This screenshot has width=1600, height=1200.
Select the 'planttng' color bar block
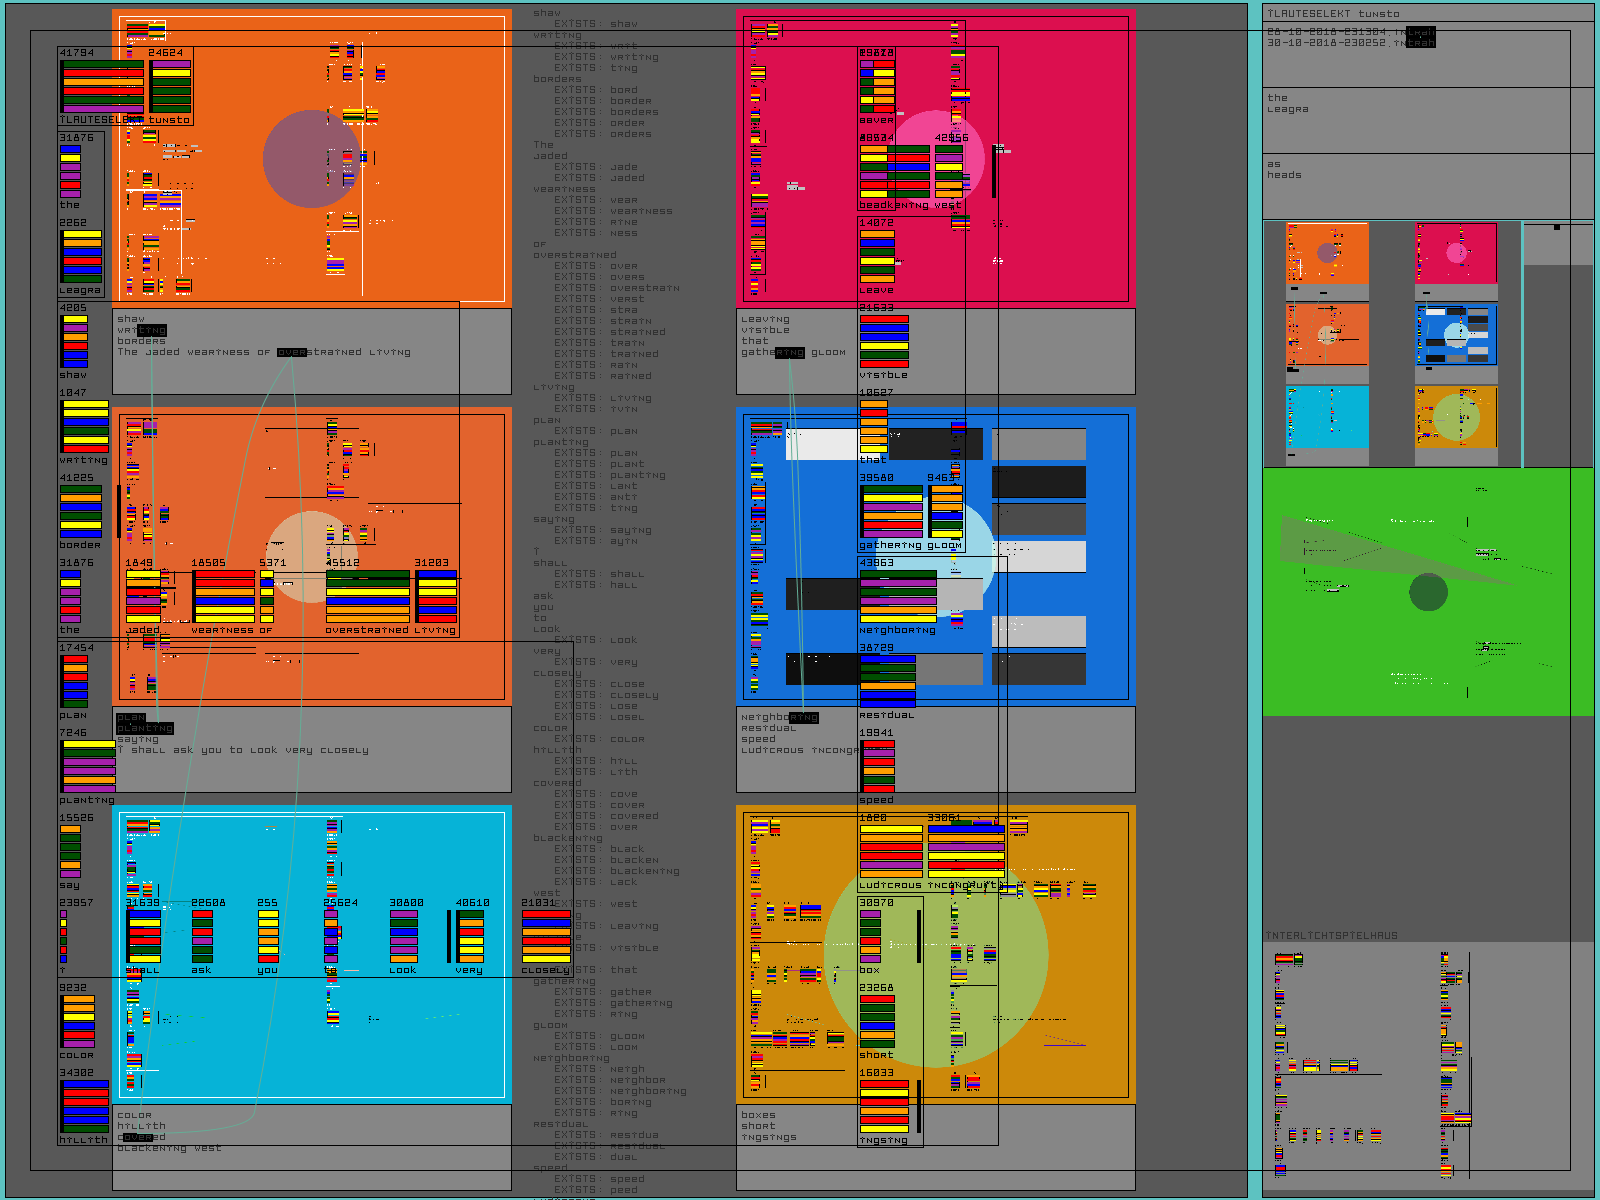coord(88,767)
